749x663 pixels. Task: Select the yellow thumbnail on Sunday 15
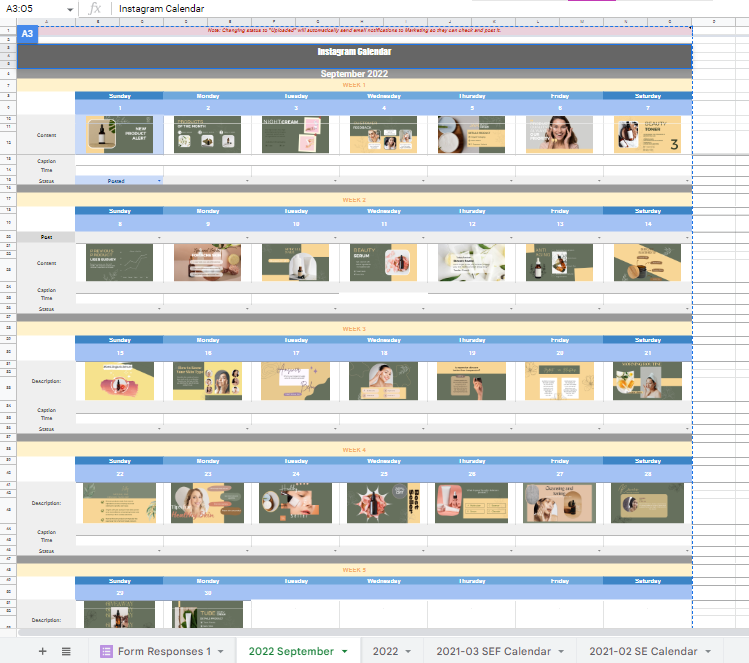119,381
